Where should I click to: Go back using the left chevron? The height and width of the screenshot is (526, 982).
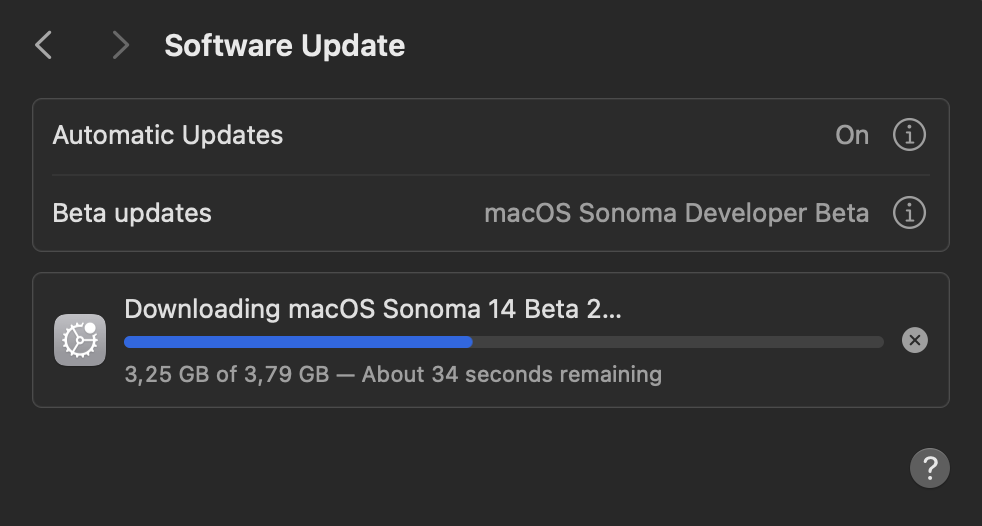point(43,45)
